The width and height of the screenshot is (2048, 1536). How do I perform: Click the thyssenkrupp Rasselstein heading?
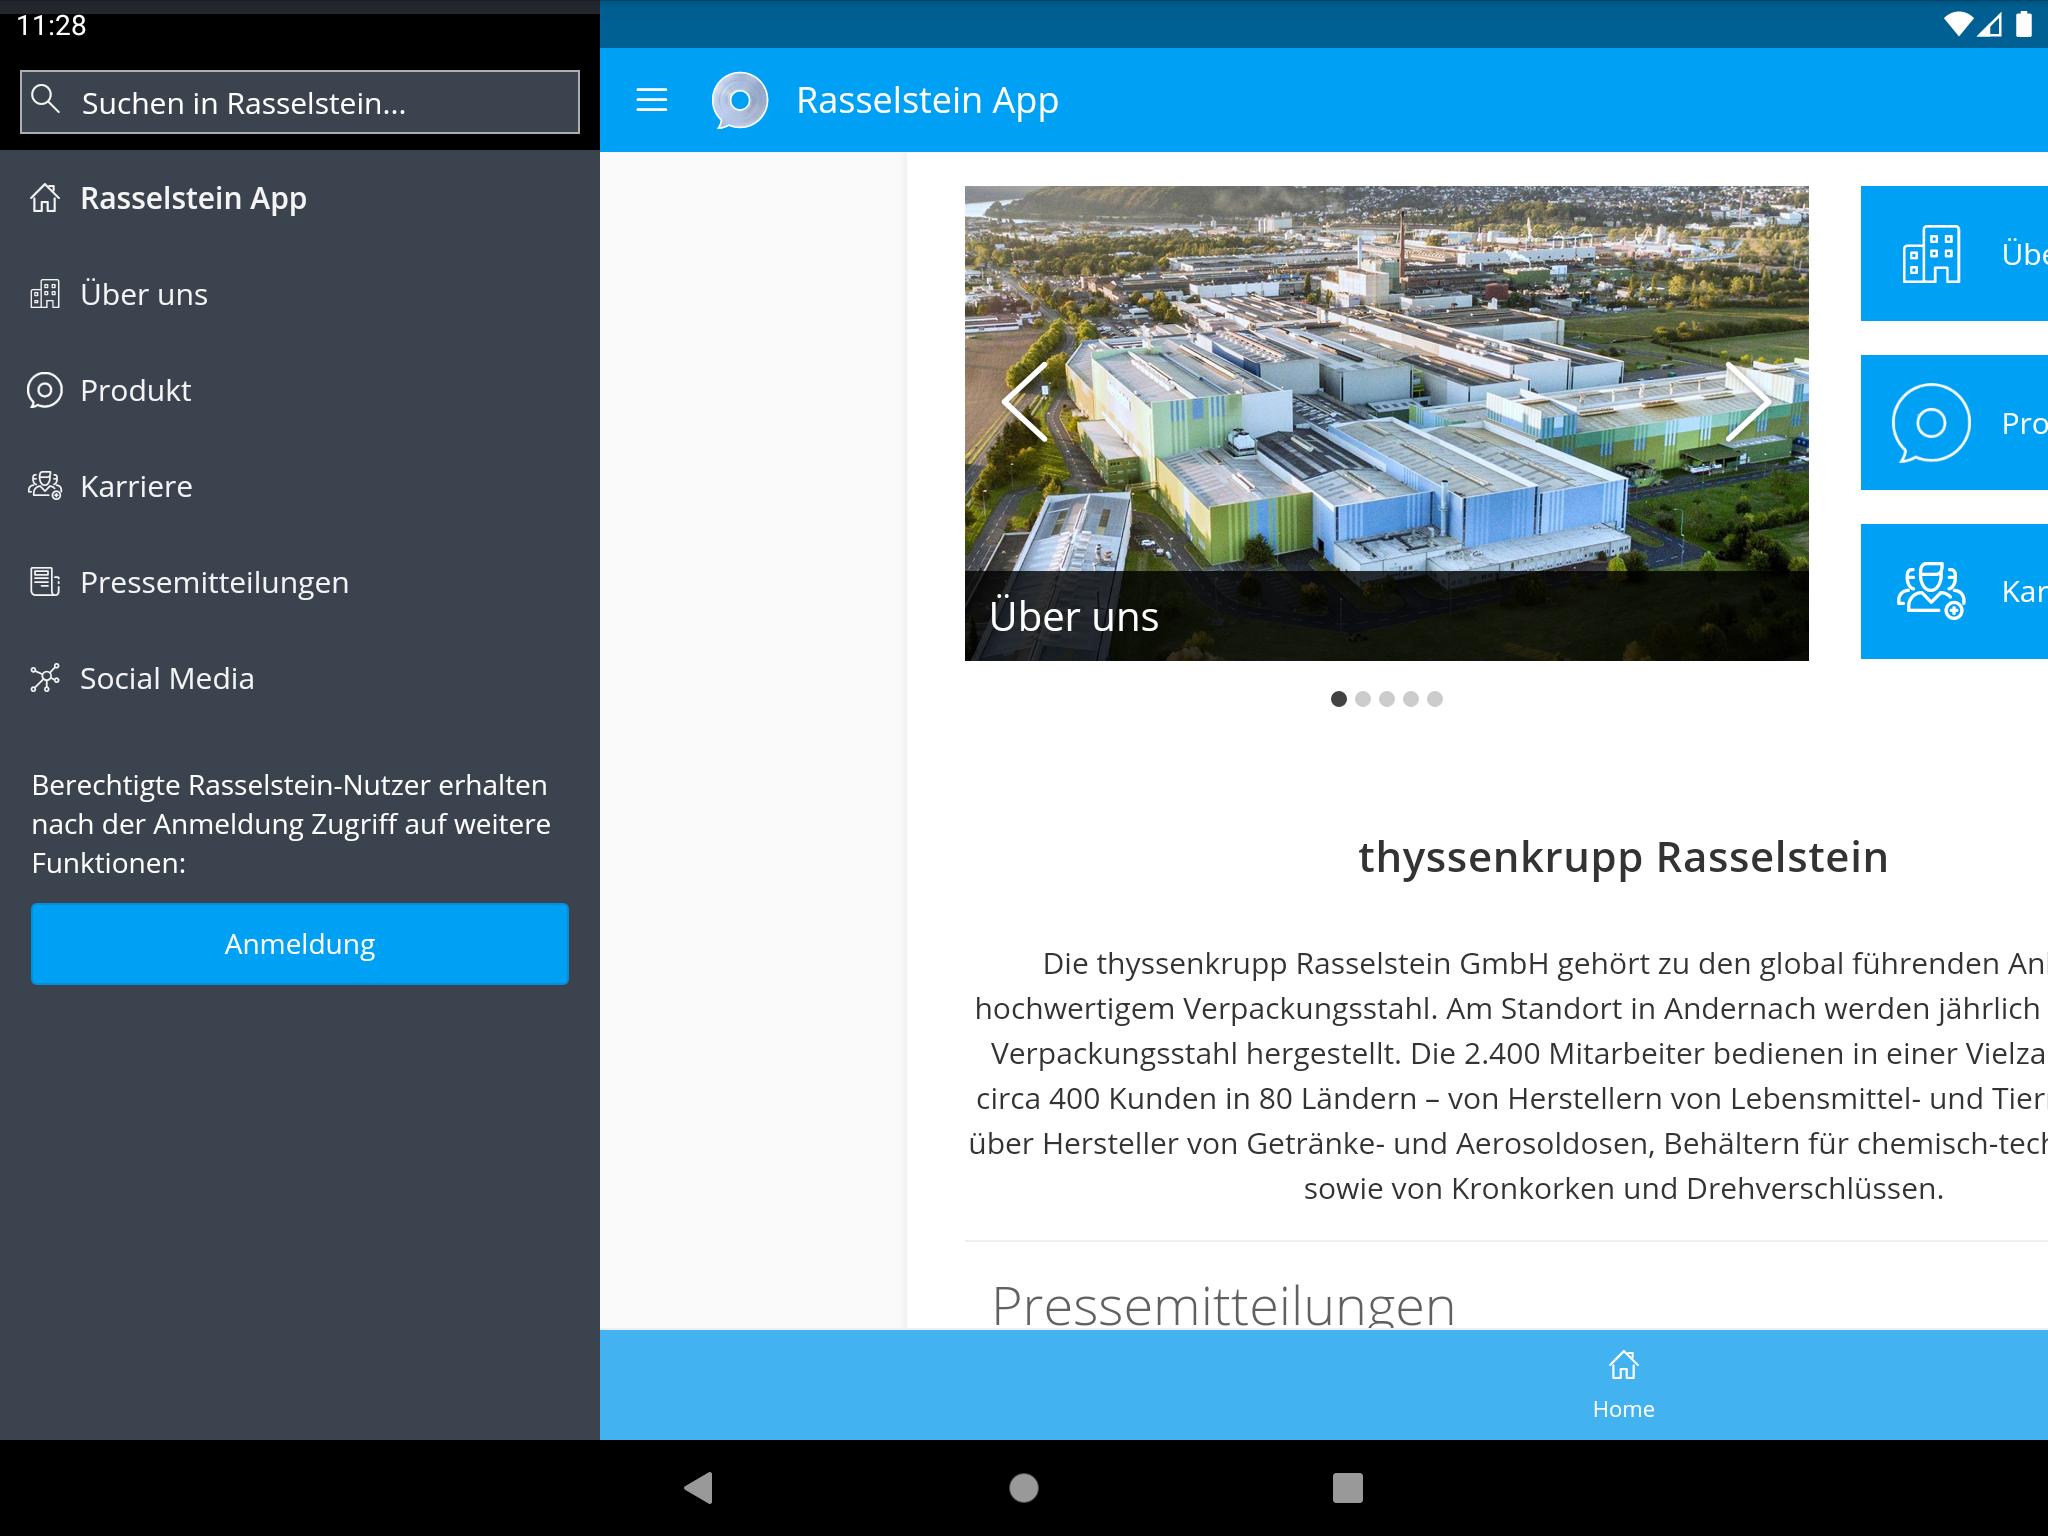(1623, 857)
